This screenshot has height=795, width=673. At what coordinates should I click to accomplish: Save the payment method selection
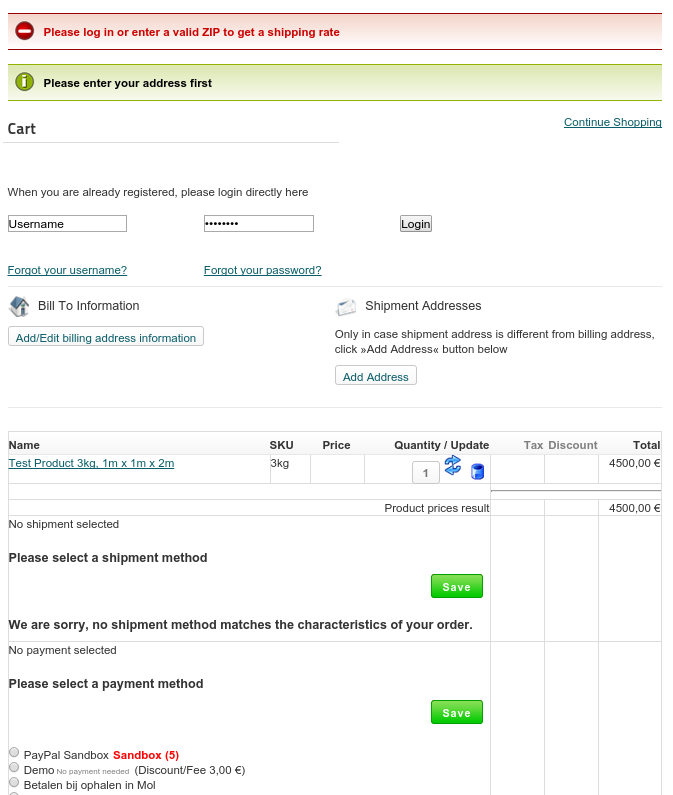click(x=456, y=713)
